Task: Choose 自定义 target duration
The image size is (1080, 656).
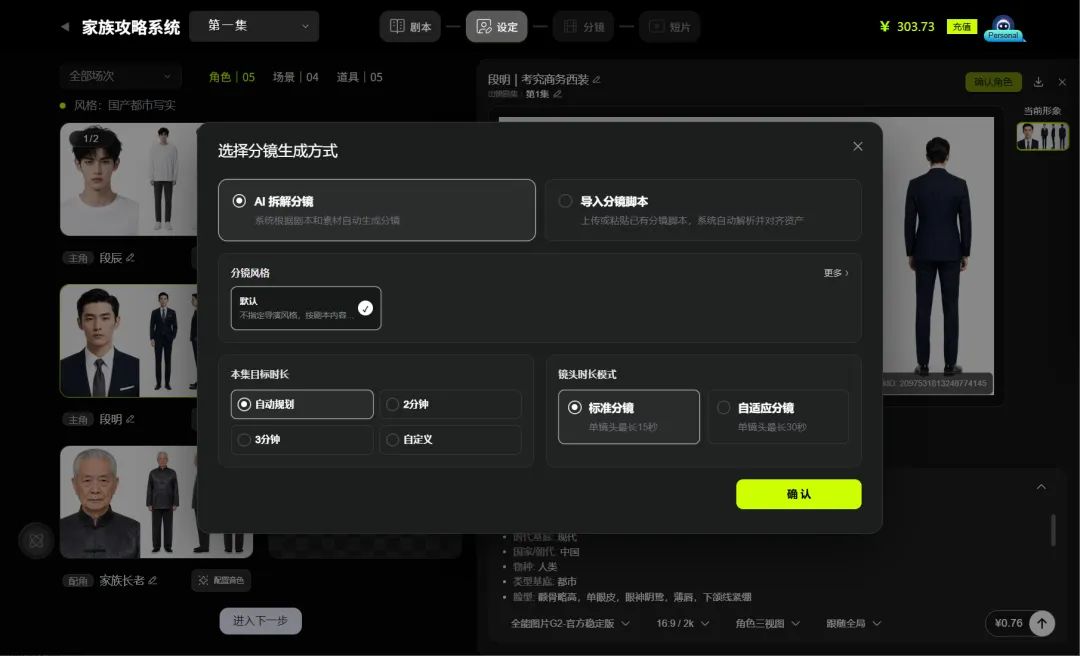Action: [x=450, y=440]
